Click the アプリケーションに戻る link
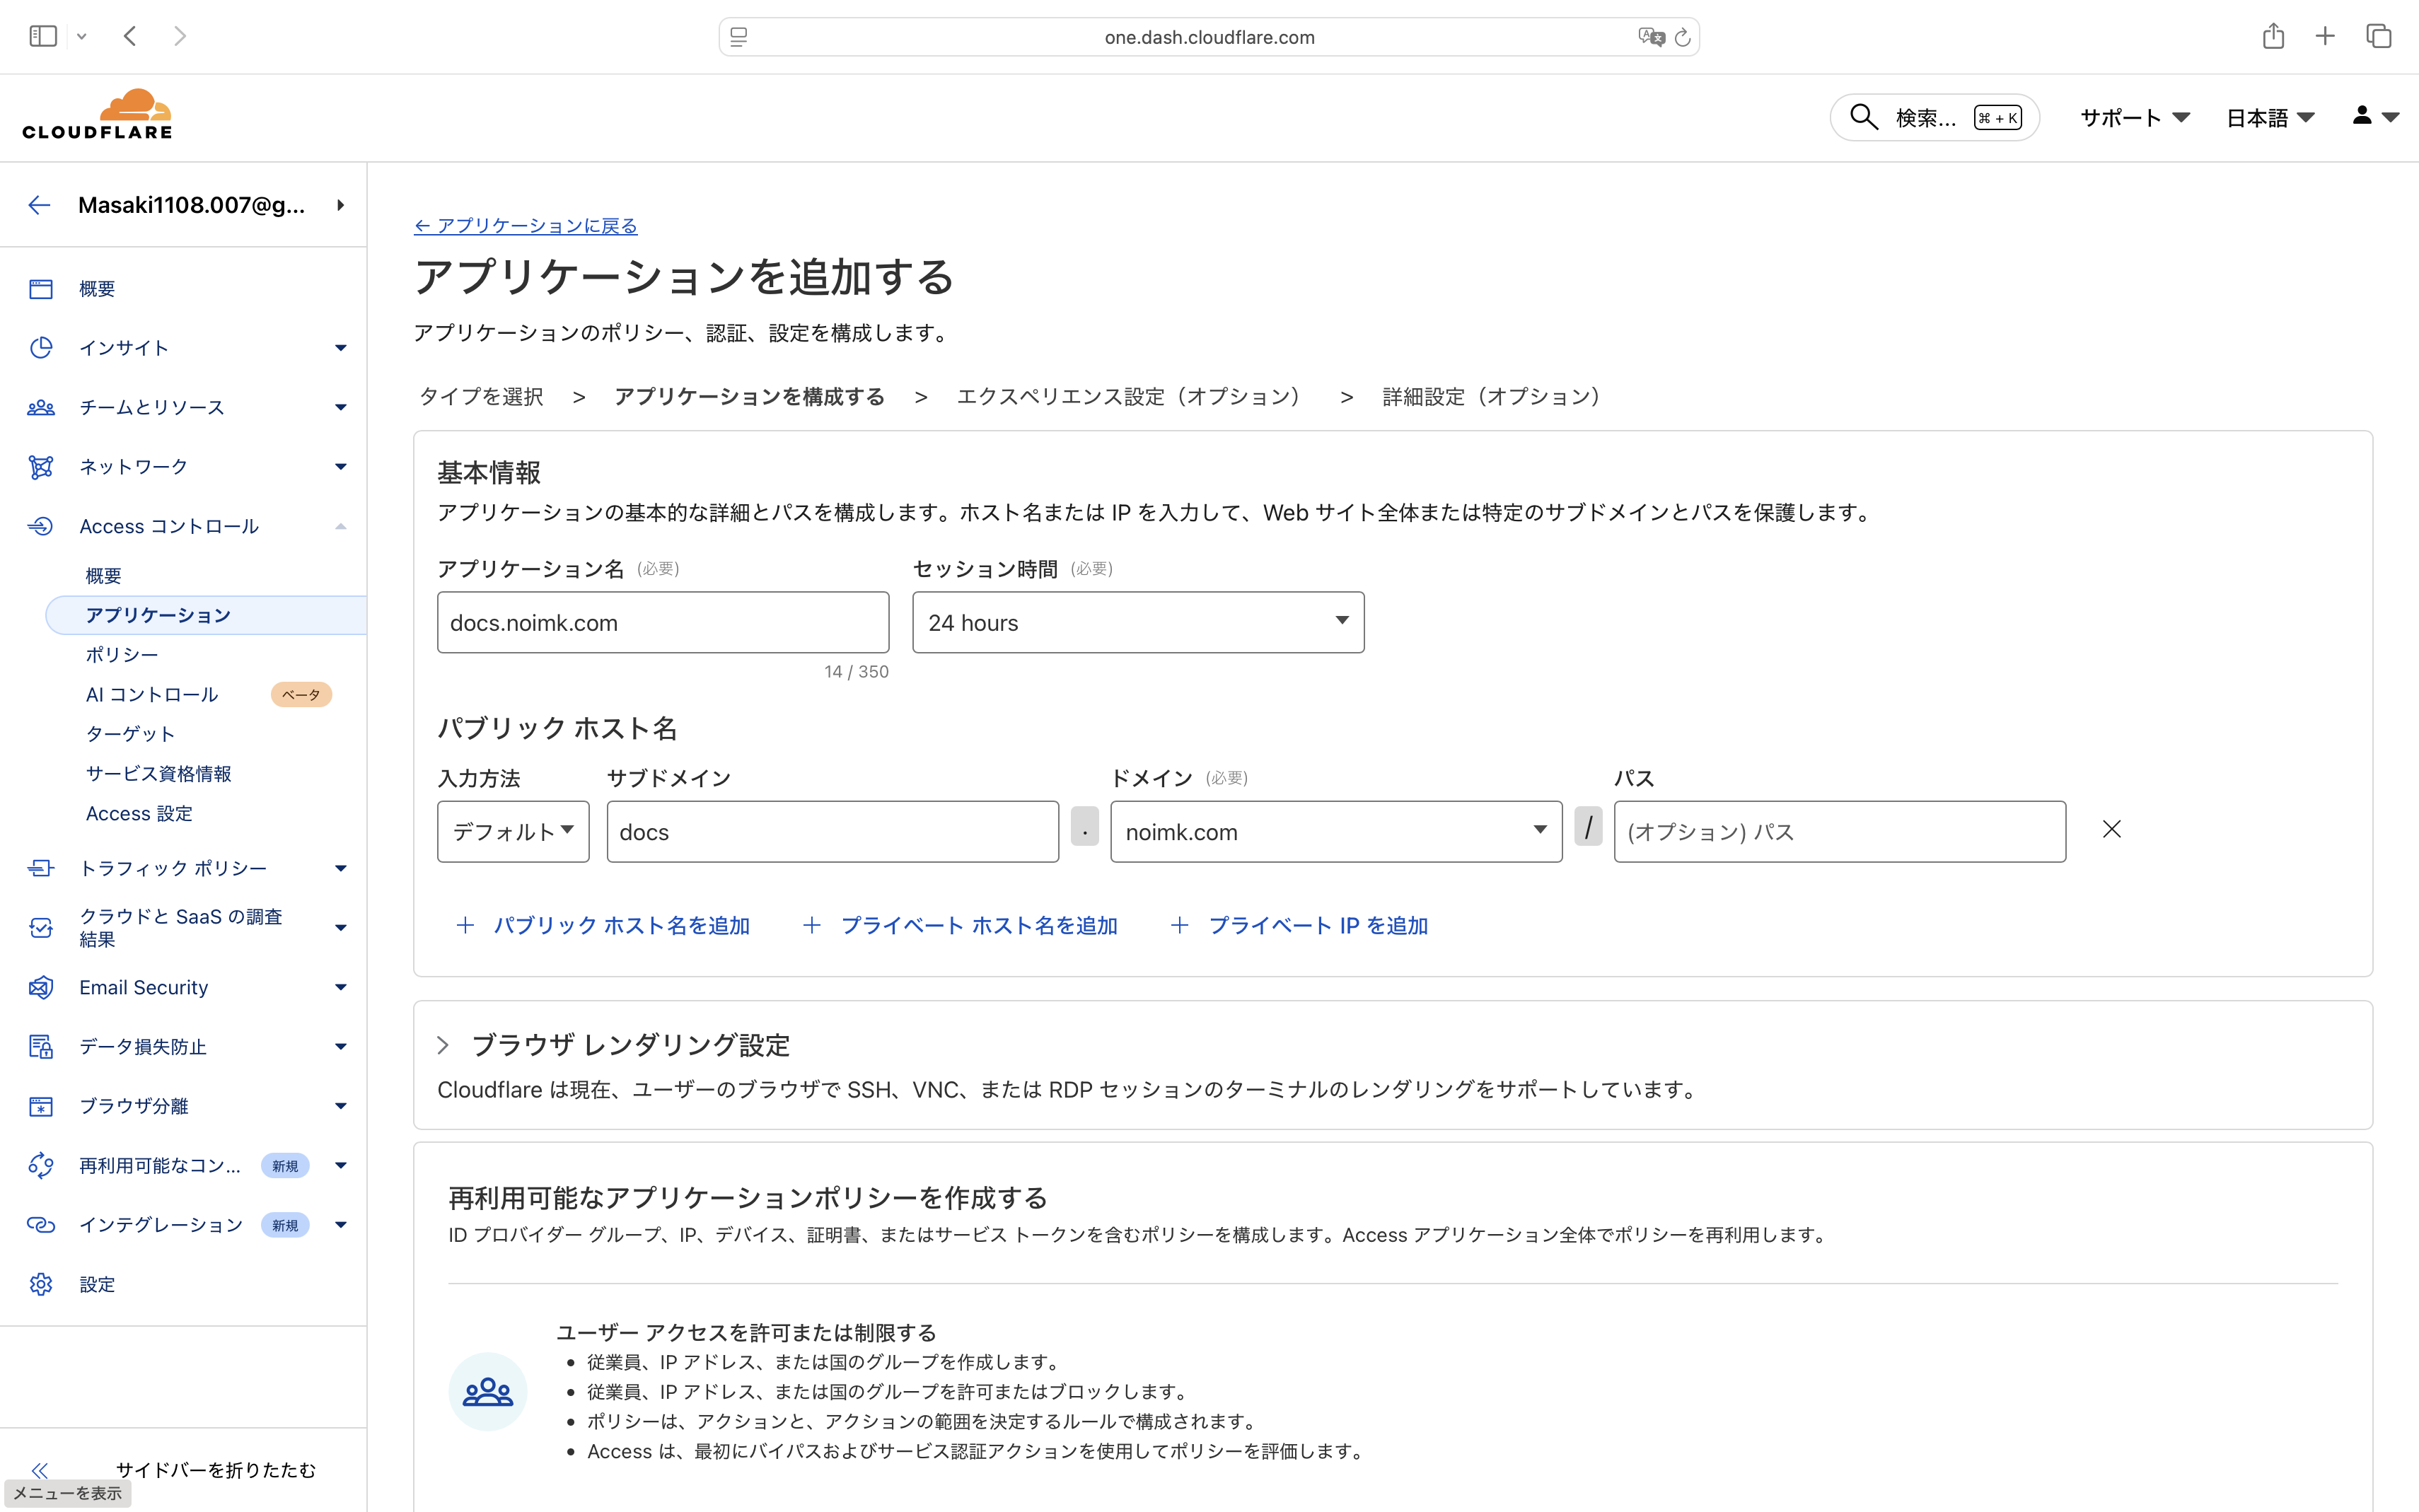The width and height of the screenshot is (2419, 1512). tap(524, 225)
